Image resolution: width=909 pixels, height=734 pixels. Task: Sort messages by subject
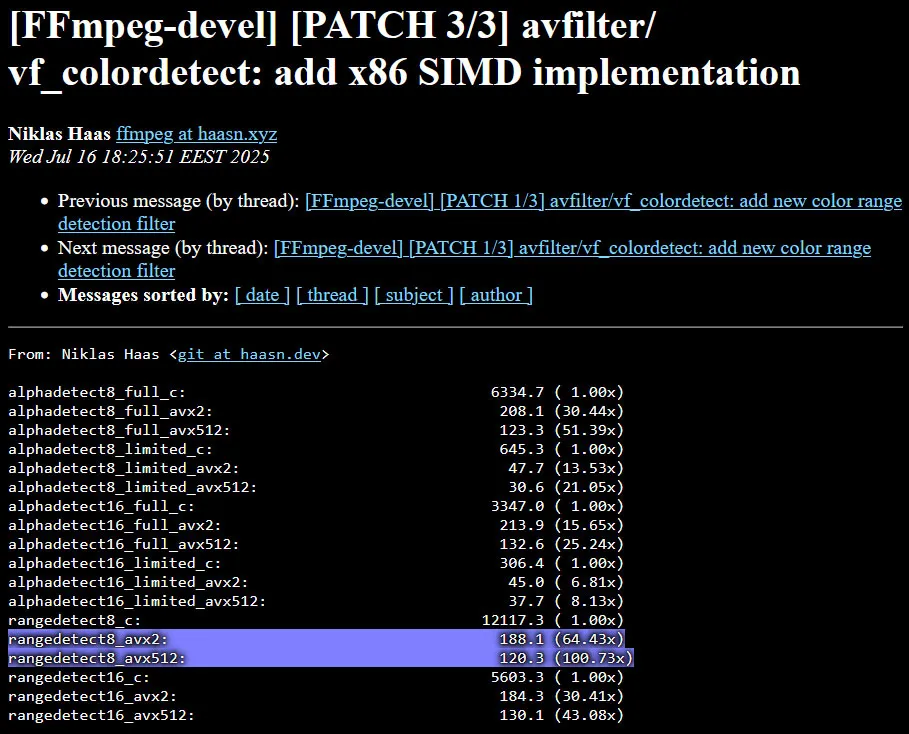point(414,295)
